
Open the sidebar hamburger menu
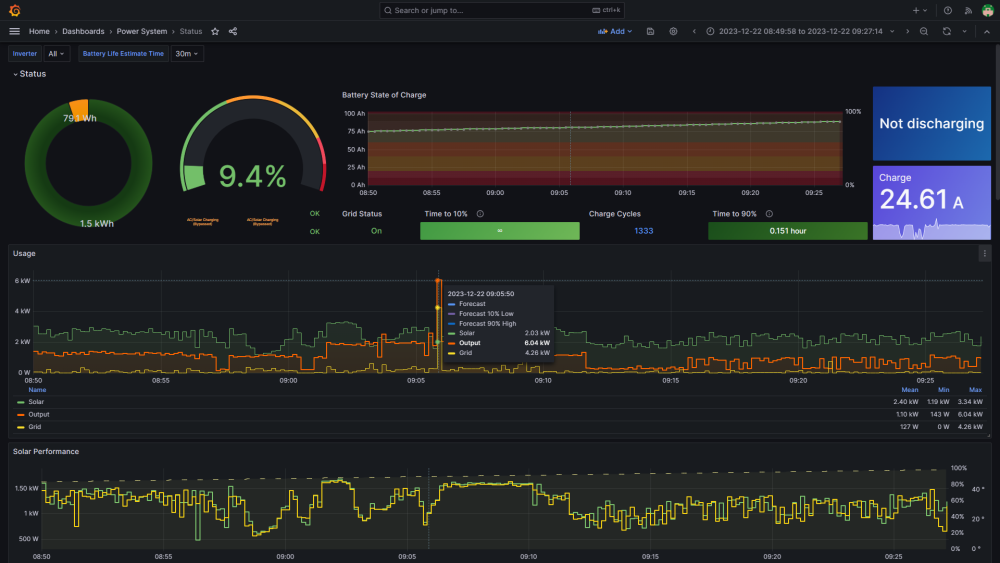15,31
